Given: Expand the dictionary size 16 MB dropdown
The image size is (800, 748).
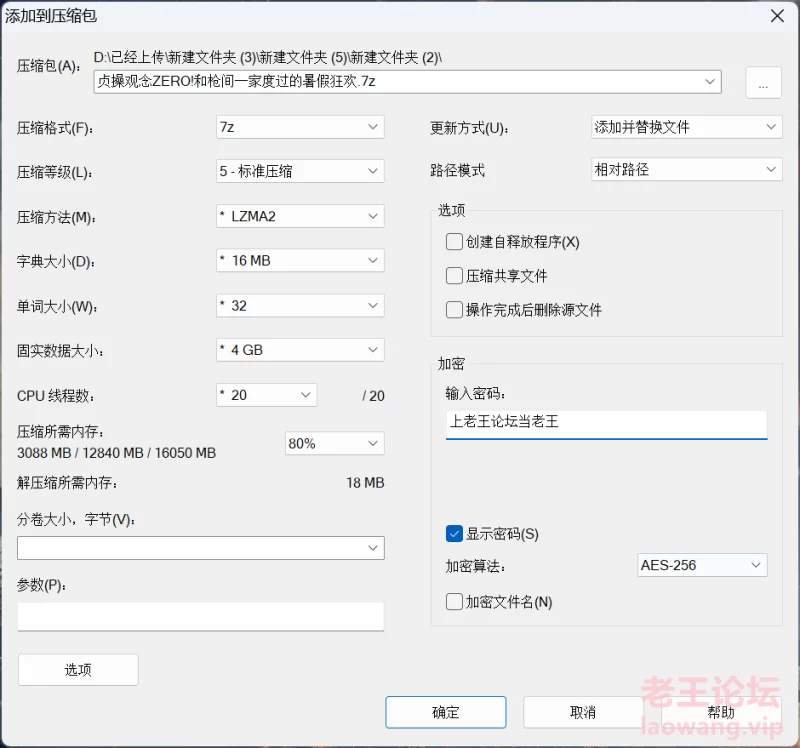Looking at the screenshot, I should tap(300, 260).
